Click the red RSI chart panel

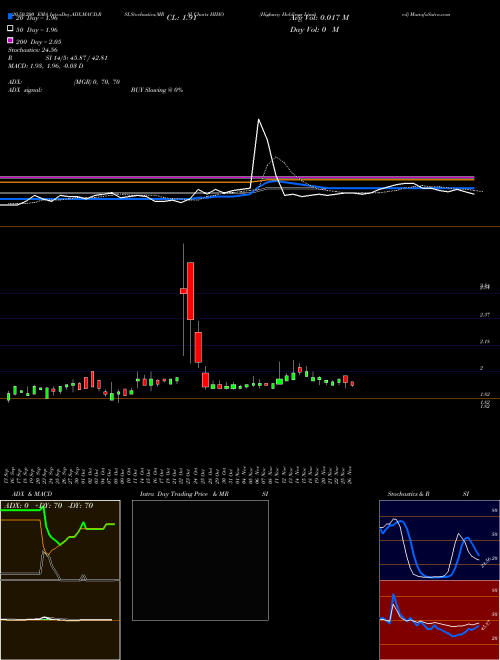tap(439, 620)
